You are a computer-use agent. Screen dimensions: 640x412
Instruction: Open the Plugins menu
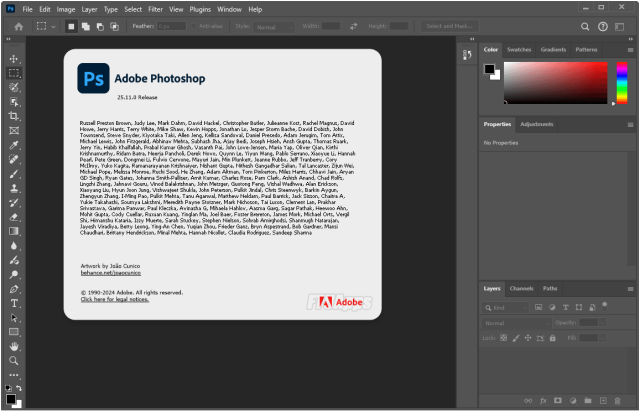click(x=200, y=9)
